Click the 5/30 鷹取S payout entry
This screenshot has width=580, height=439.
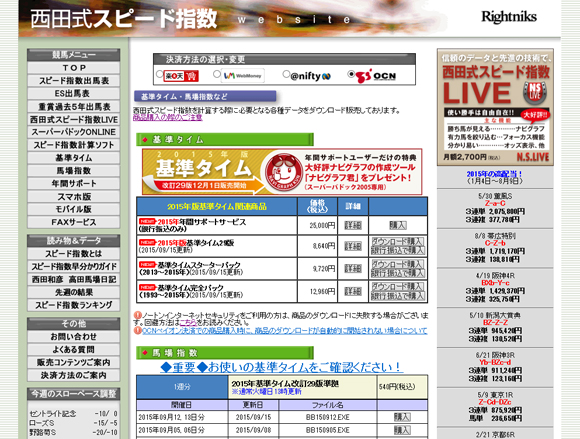[495, 208]
